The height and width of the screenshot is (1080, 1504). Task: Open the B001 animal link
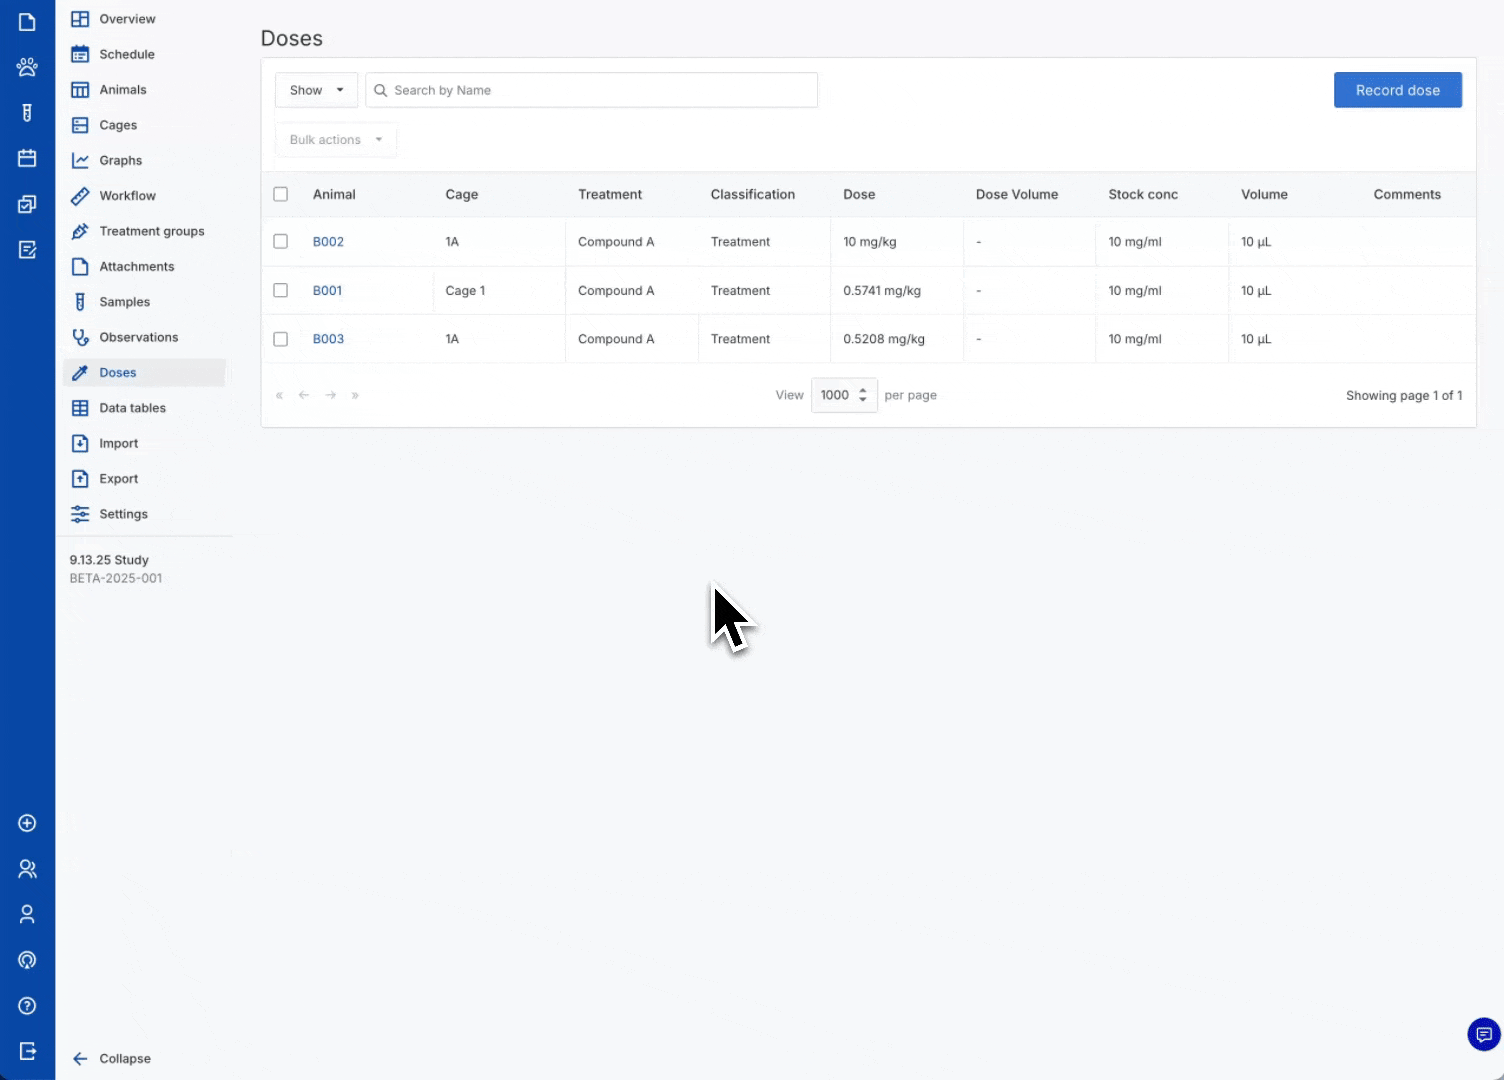click(327, 291)
